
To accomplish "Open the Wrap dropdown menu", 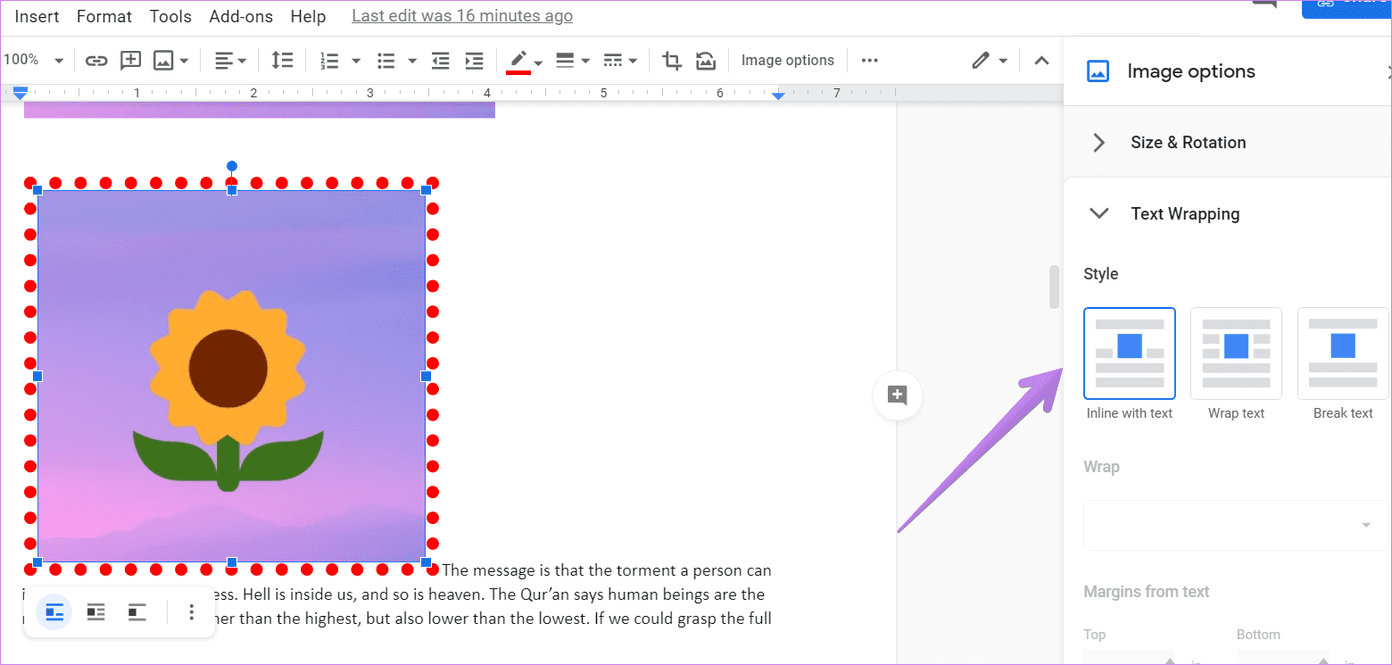I will [x=1234, y=524].
